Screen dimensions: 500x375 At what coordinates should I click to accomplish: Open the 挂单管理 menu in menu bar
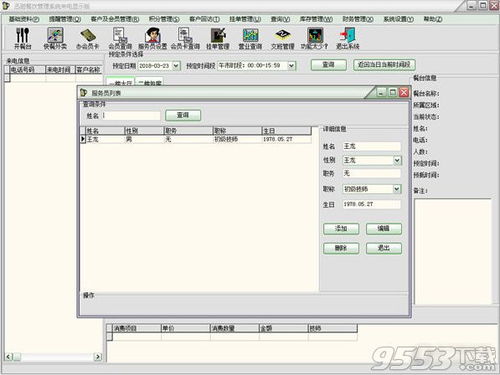click(x=245, y=19)
